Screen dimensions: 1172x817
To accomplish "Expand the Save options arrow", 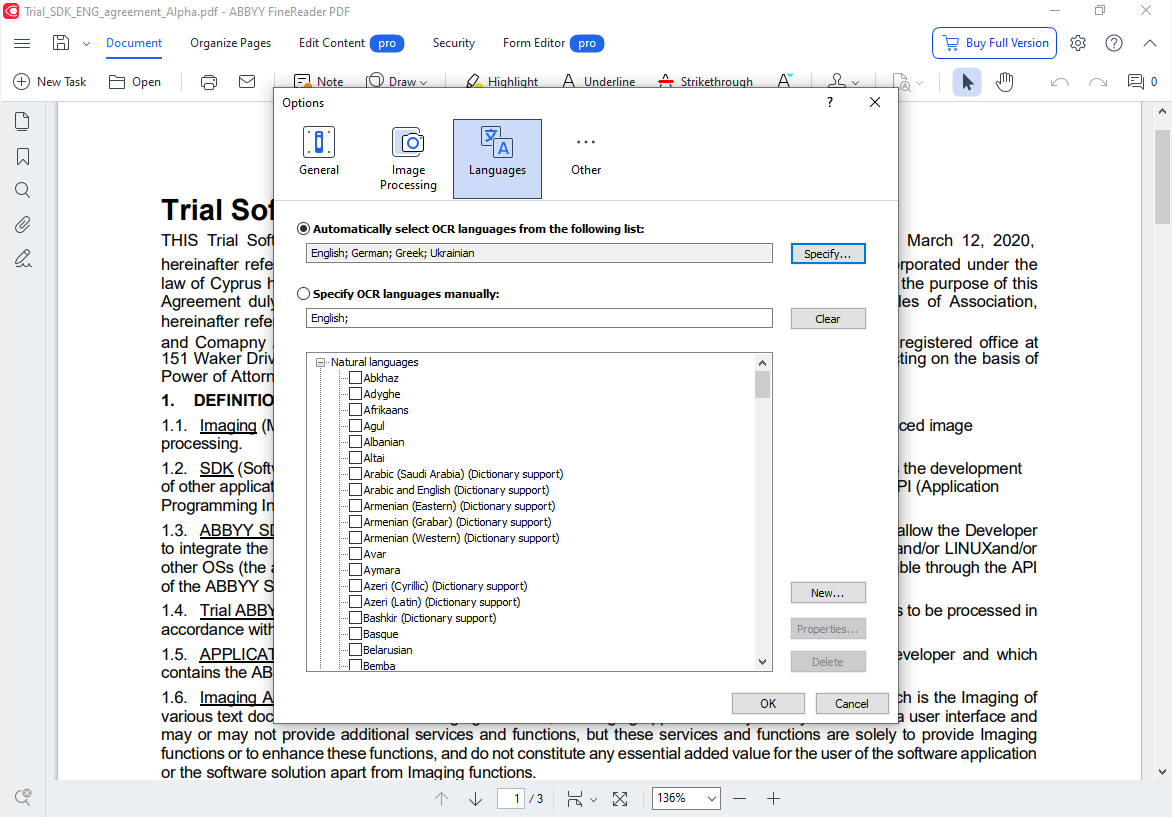I will coord(86,44).
